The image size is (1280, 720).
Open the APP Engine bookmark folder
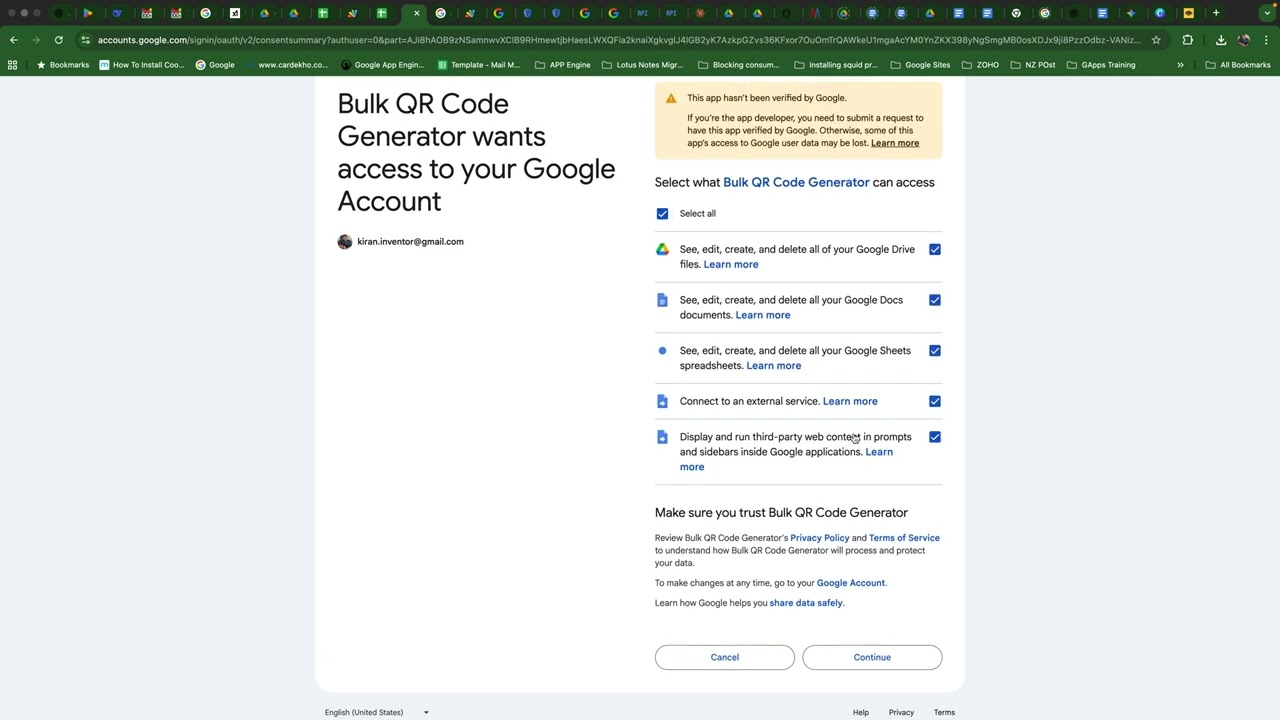tap(563, 65)
